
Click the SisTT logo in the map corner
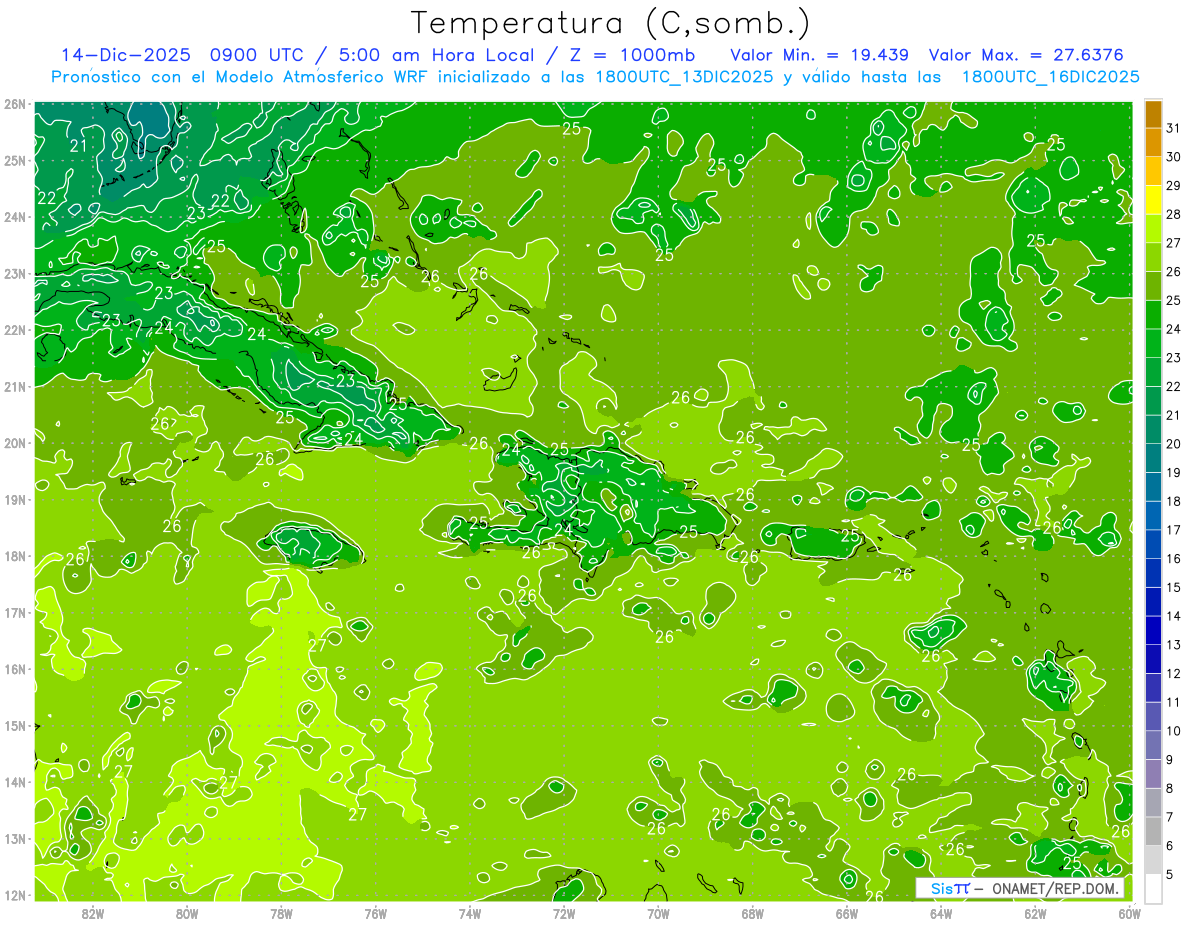point(950,888)
